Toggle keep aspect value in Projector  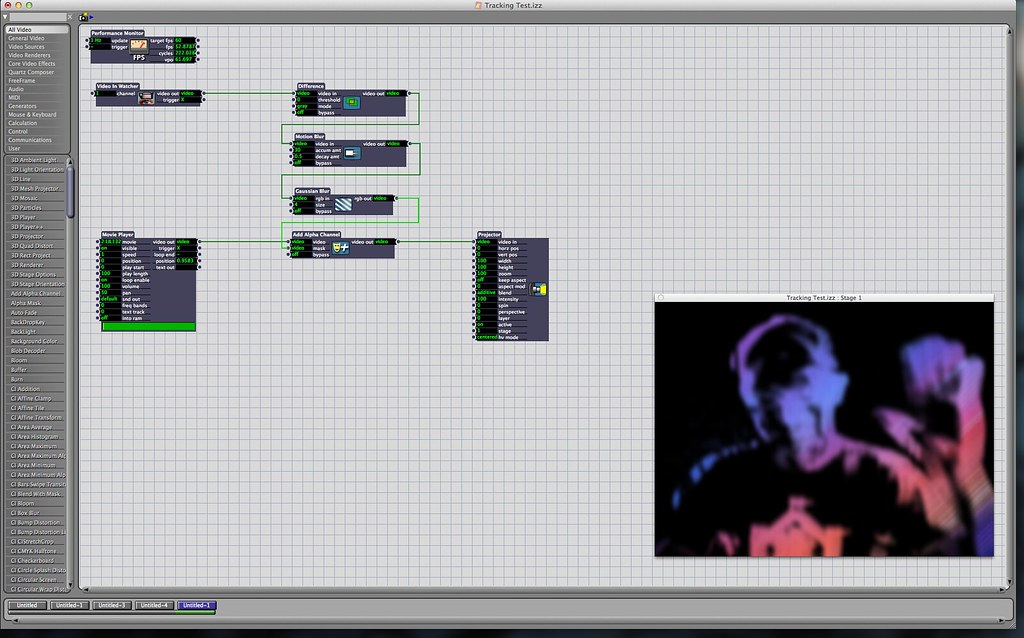point(484,279)
